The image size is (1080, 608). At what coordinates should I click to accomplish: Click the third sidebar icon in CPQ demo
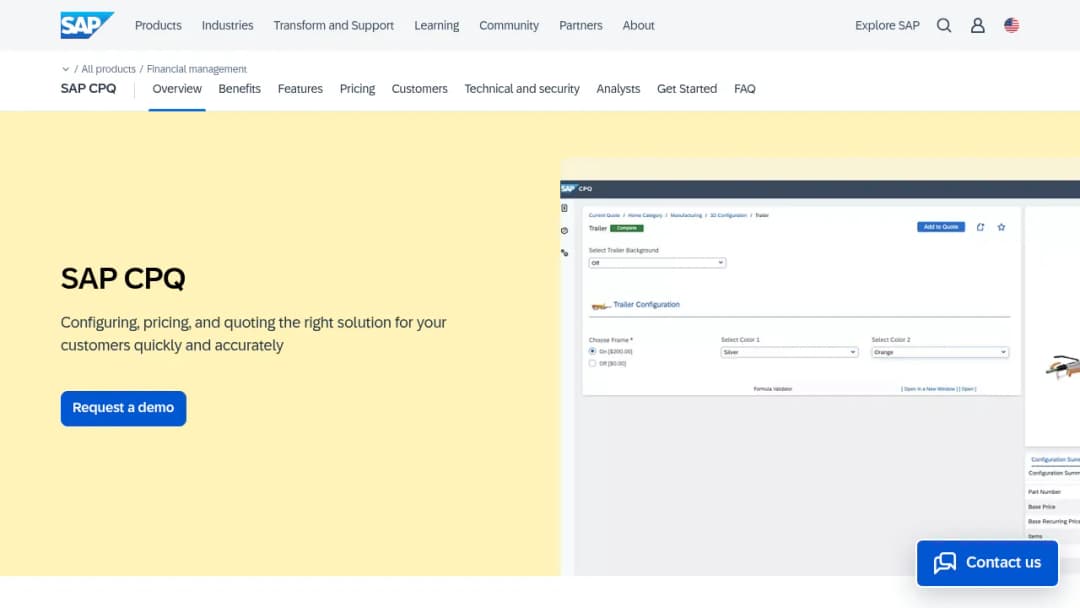565,253
